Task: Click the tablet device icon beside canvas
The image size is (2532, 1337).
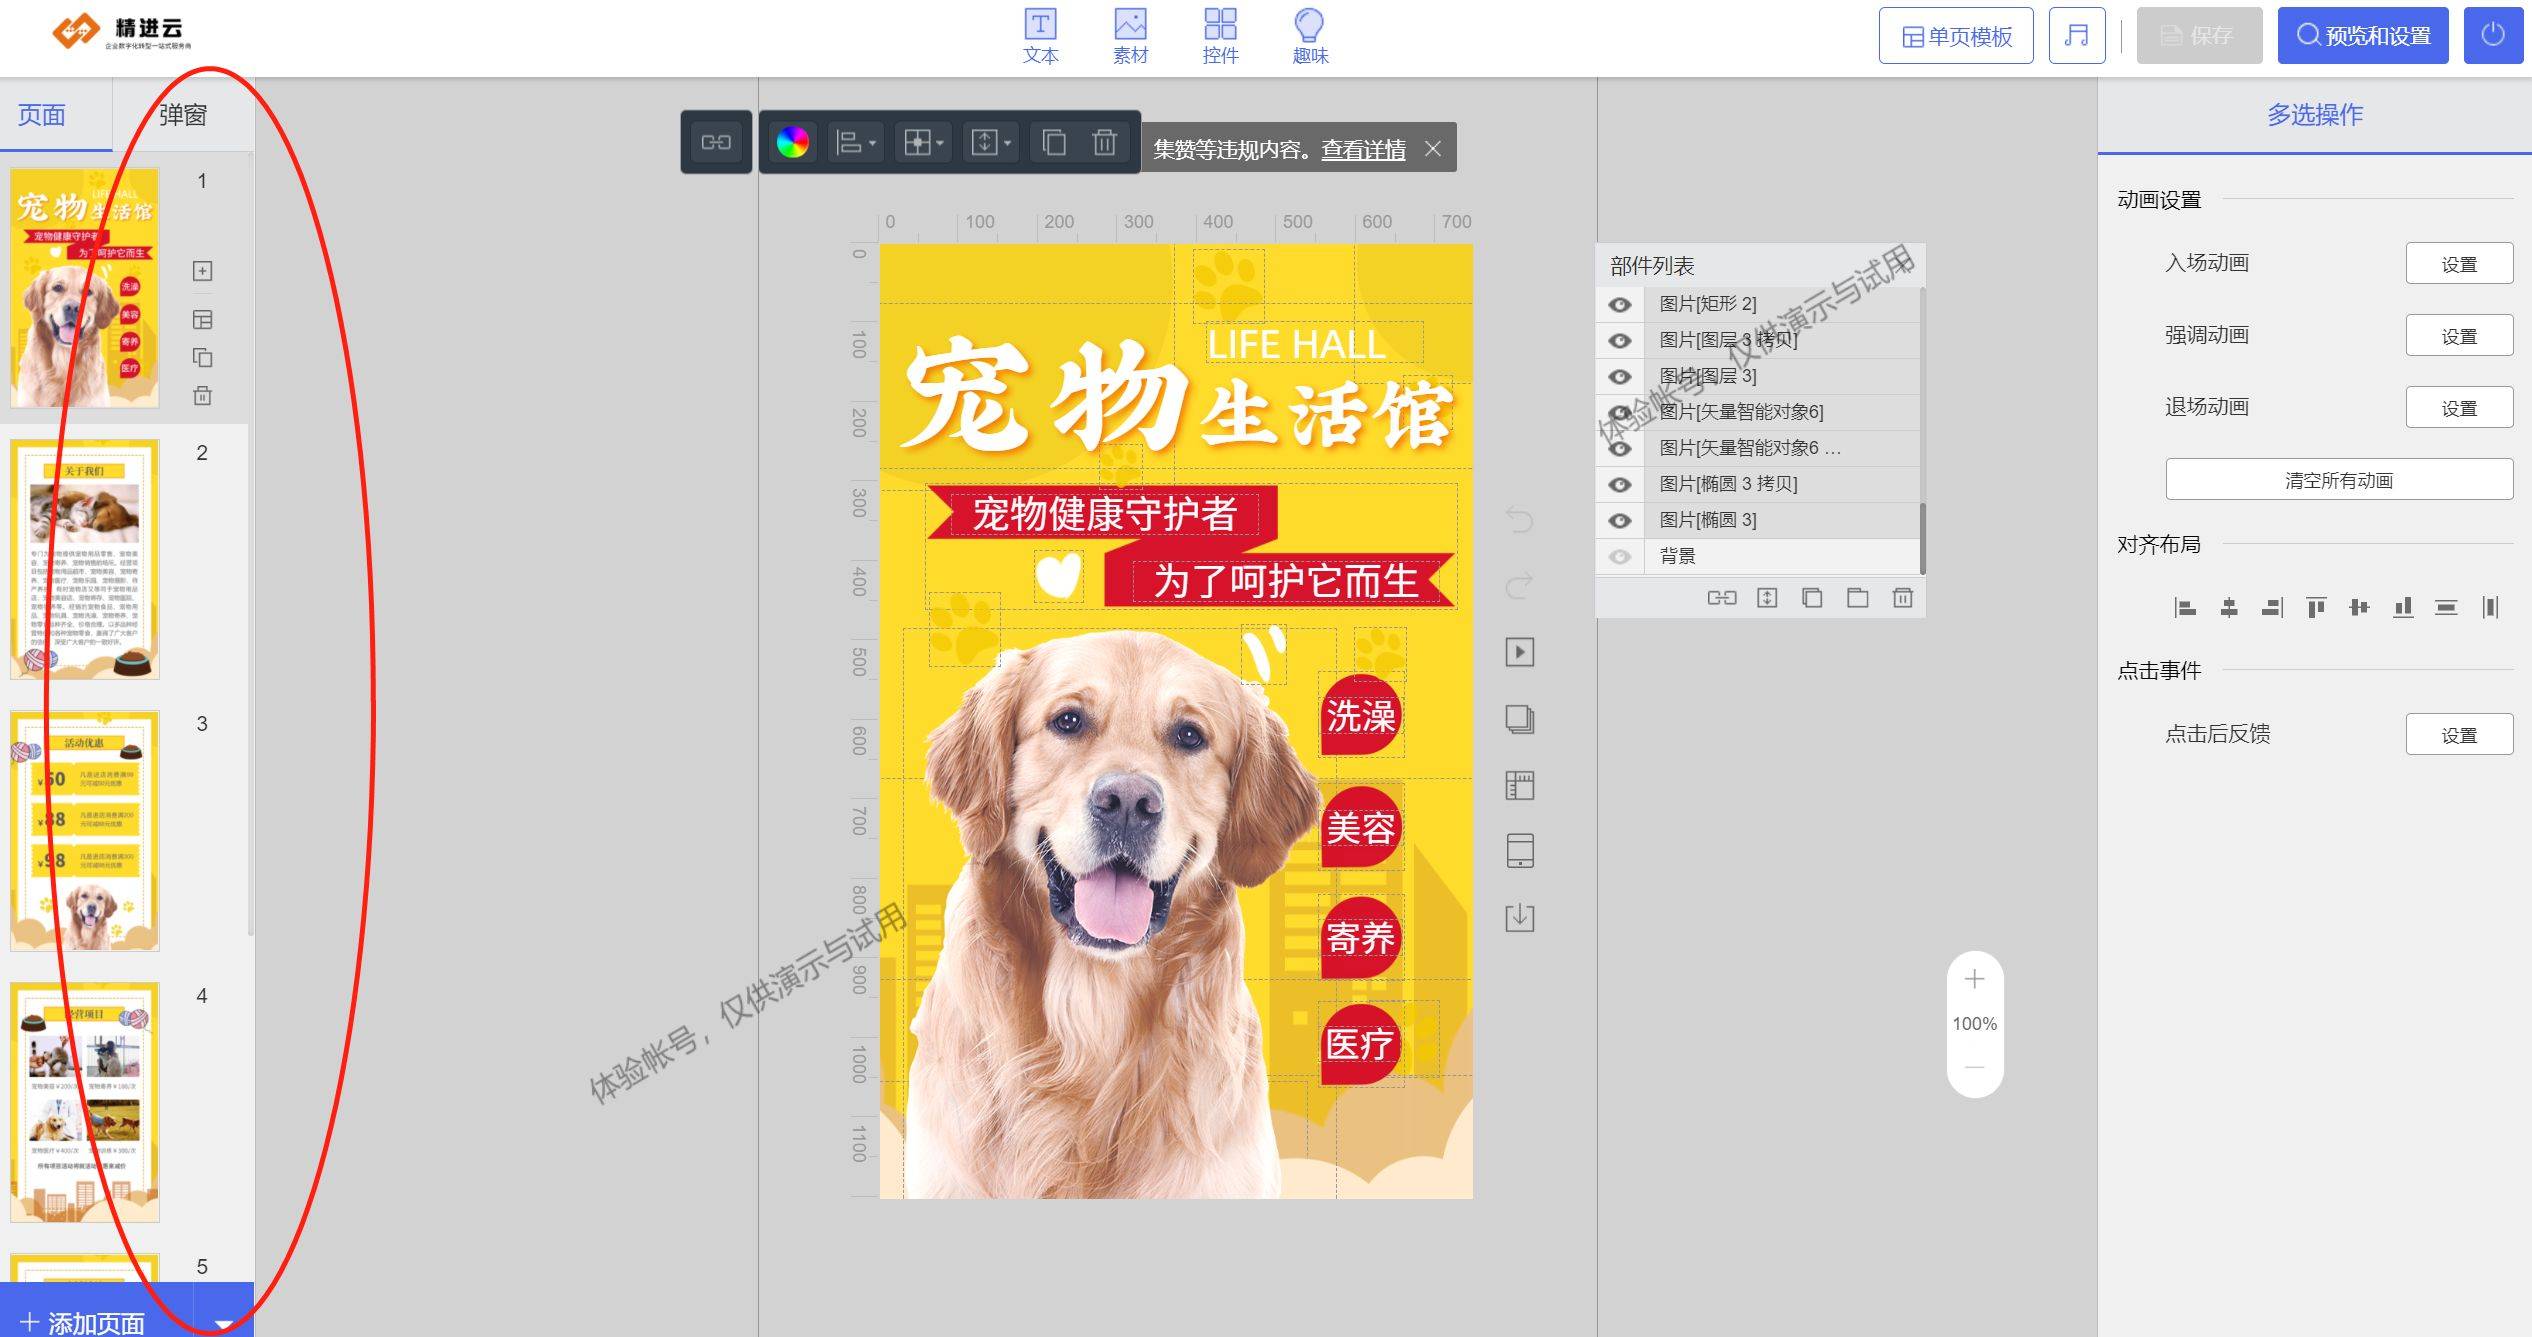Action: 1519,851
